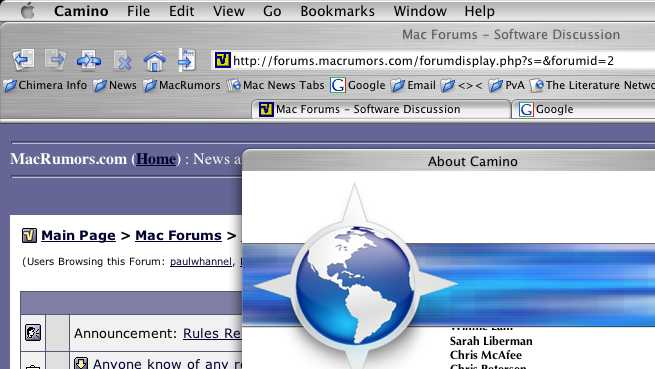655x369 pixels.
Task: Open the "Anyone know of any" thread
Action: 167,363
